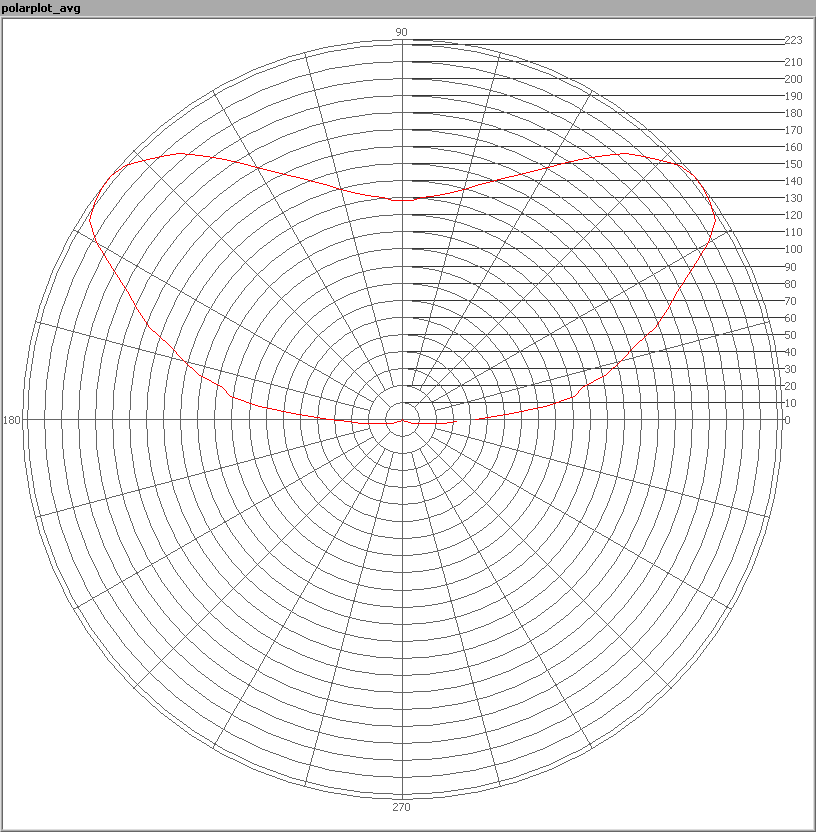
Task: Select the 70 radial scale label
Action: [790, 301]
